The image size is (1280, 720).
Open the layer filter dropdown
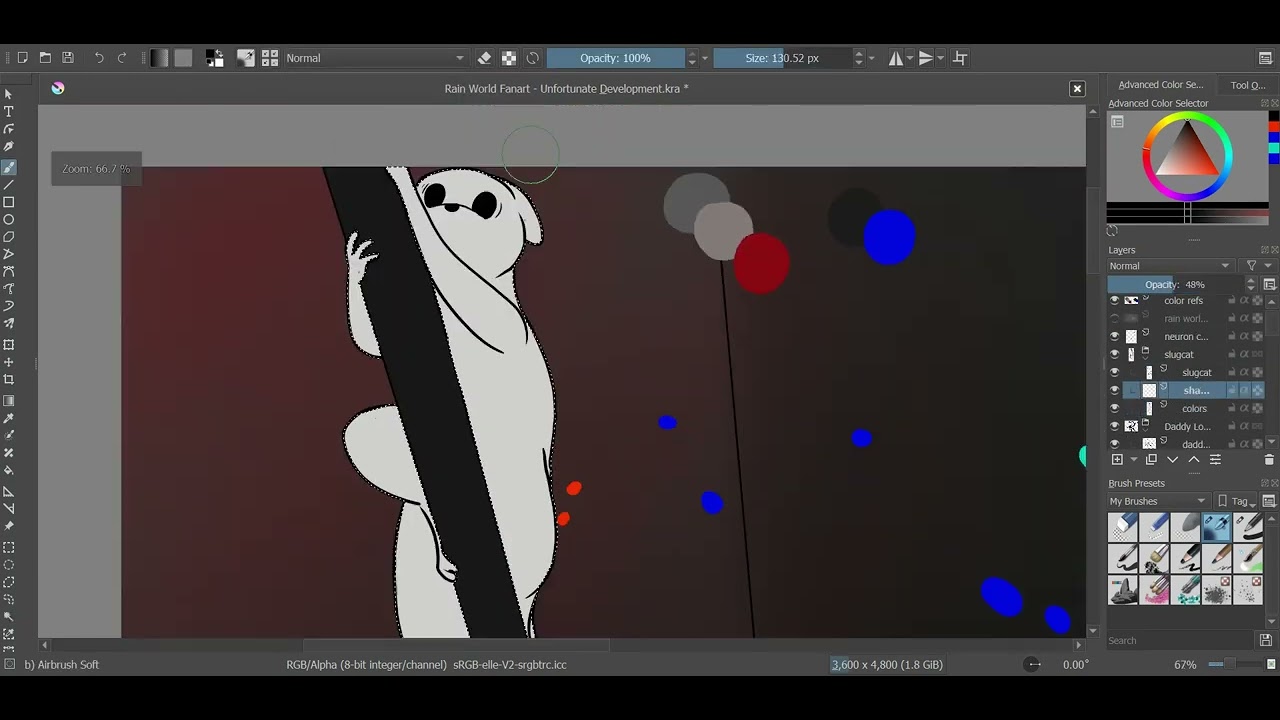1258,266
